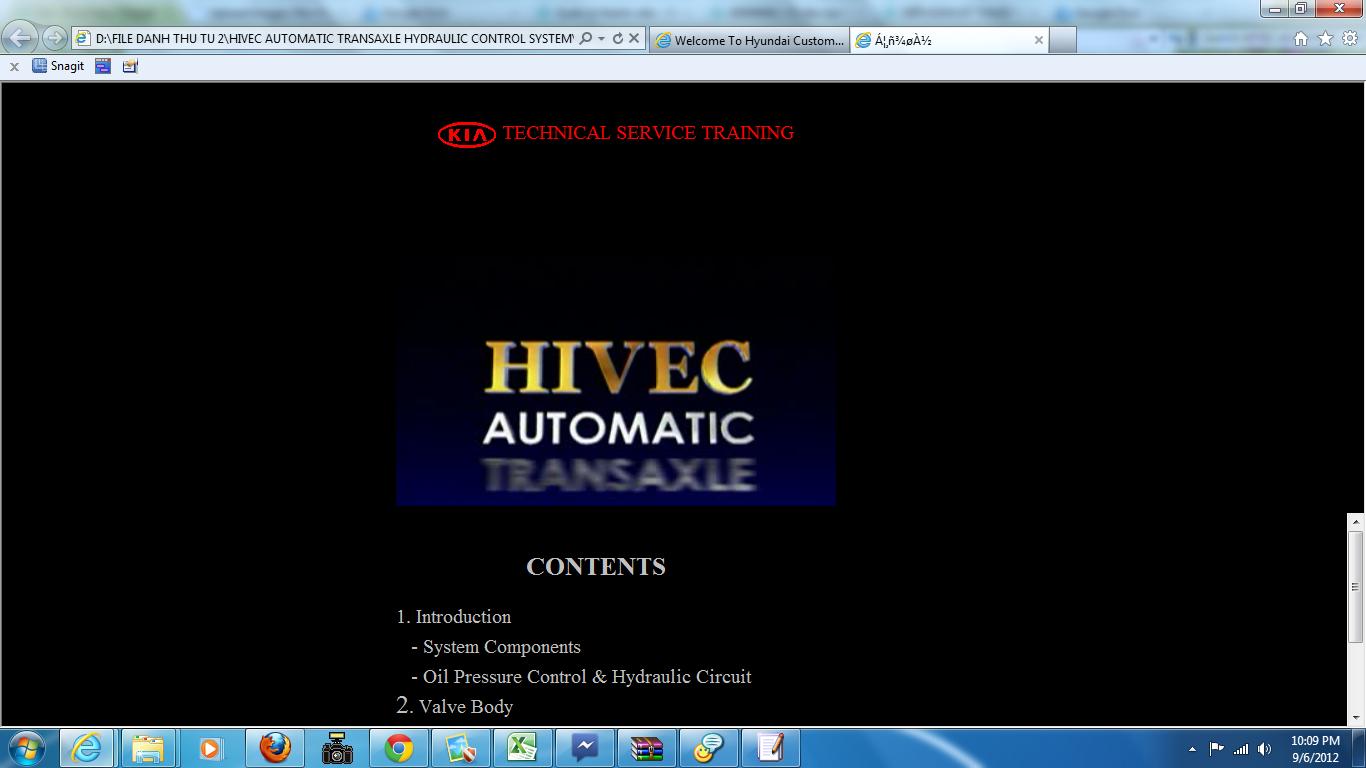Close the active browser tab
The width and height of the screenshot is (1366, 768).
[1038, 40]
